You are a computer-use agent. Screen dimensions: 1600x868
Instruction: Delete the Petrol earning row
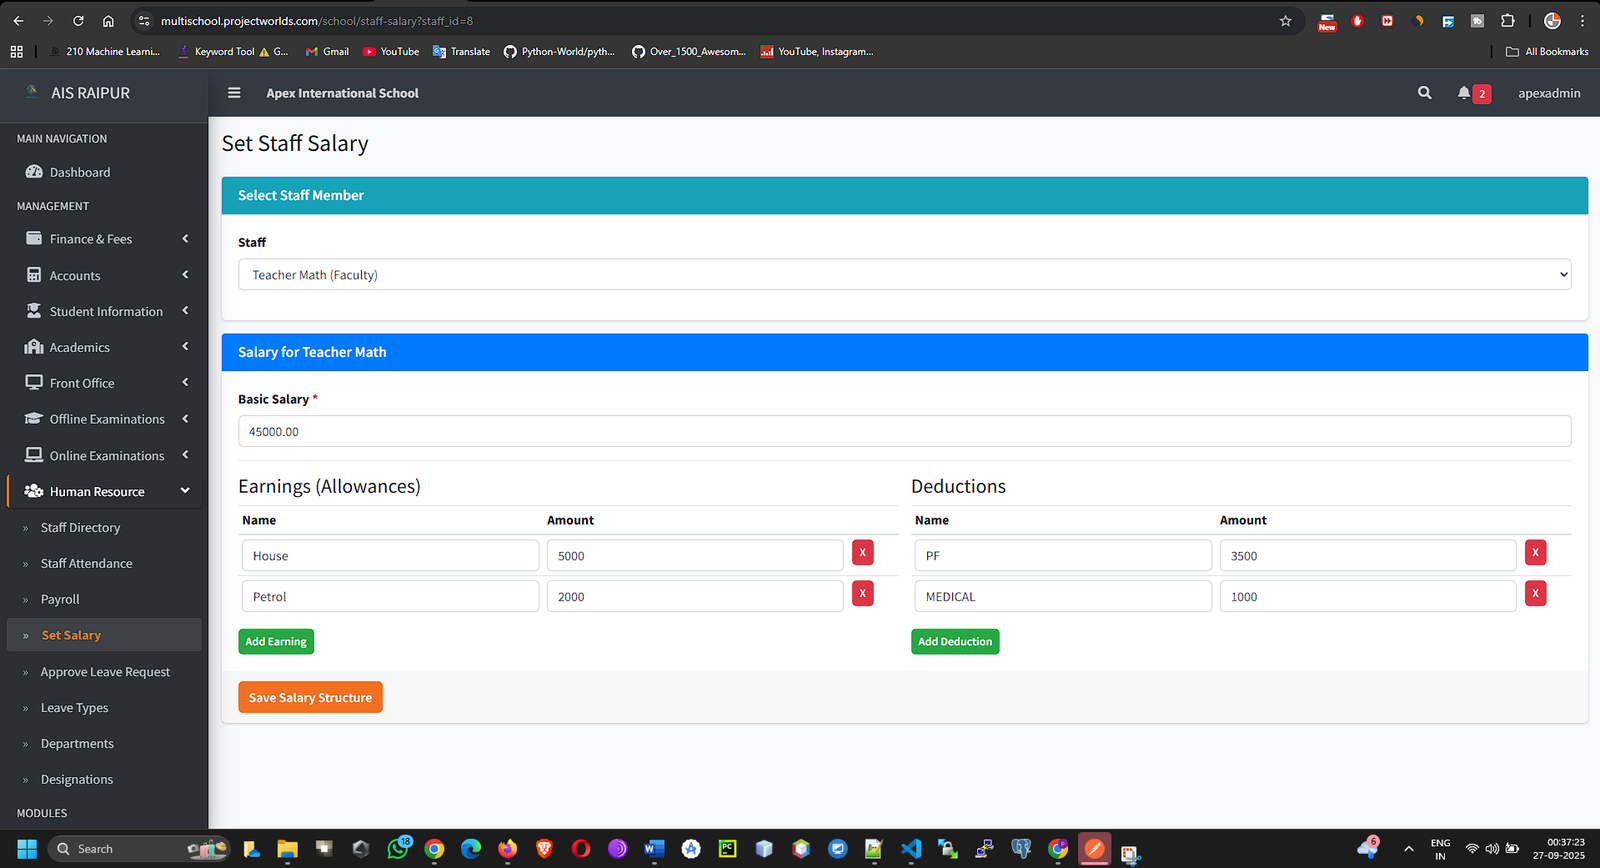(862, 594)
